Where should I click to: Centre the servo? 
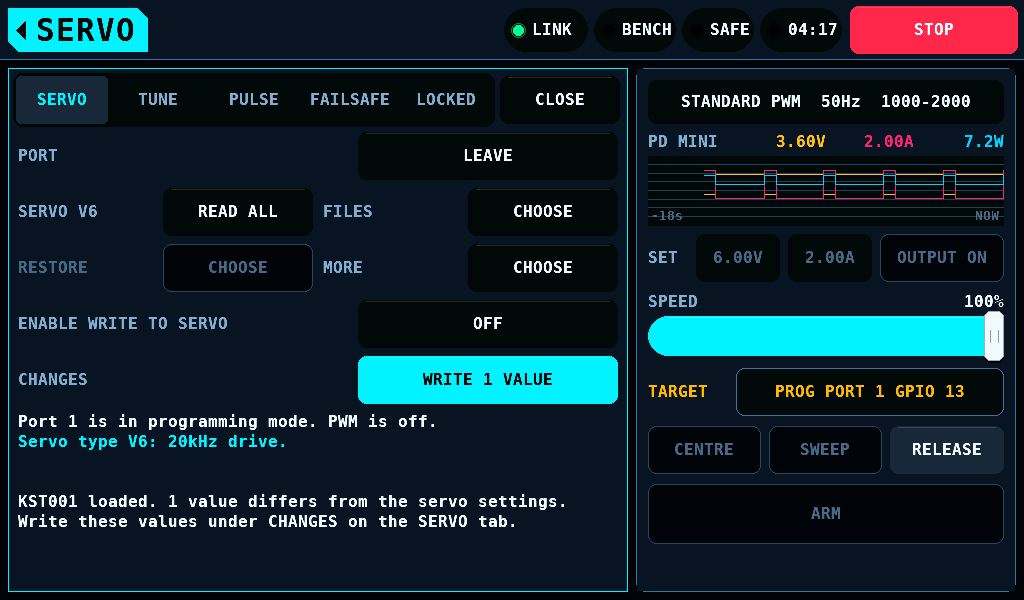[704, 450]
